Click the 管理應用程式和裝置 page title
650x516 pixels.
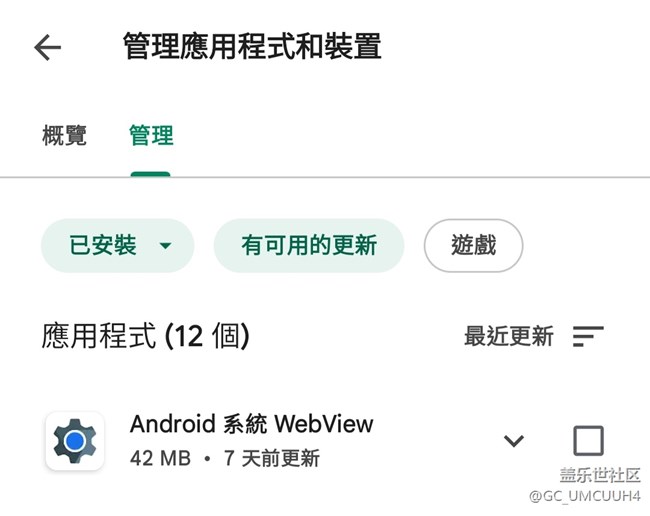[252, 46]
